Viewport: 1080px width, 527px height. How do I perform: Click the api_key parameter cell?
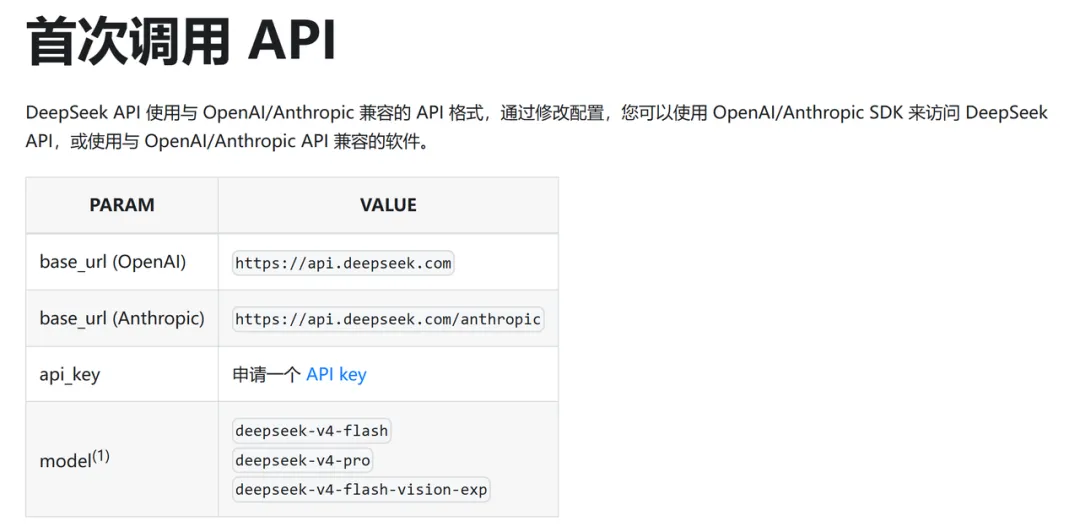click(x=122, y=374)
